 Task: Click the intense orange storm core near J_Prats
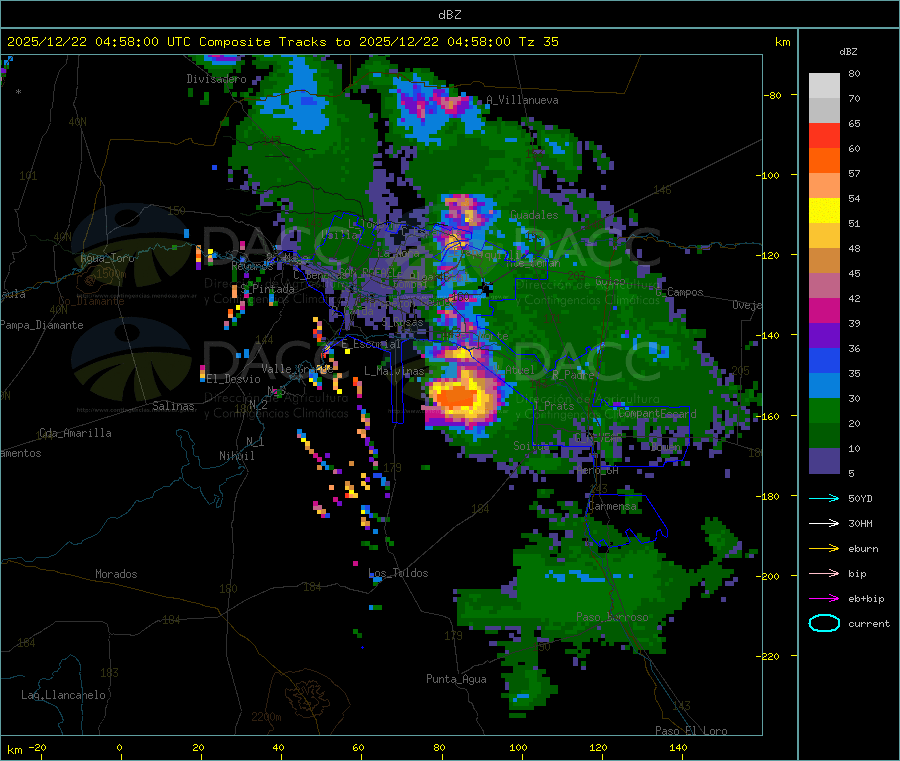457,397
